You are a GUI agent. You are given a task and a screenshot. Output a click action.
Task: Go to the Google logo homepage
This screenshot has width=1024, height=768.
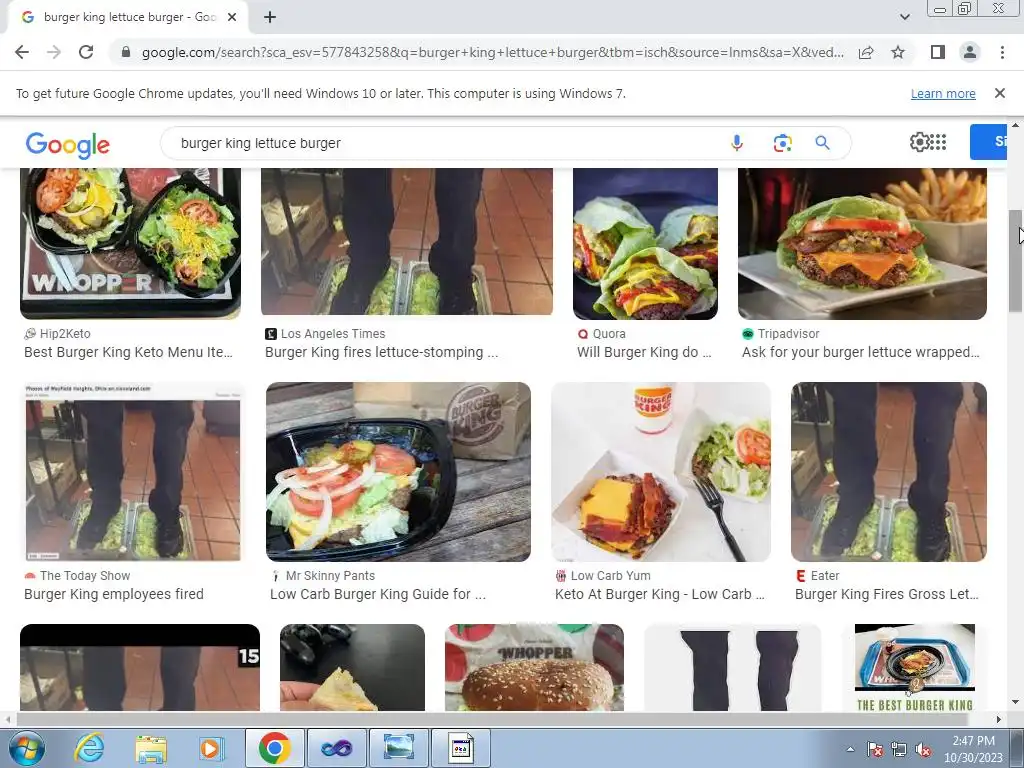tap(68, 144)
